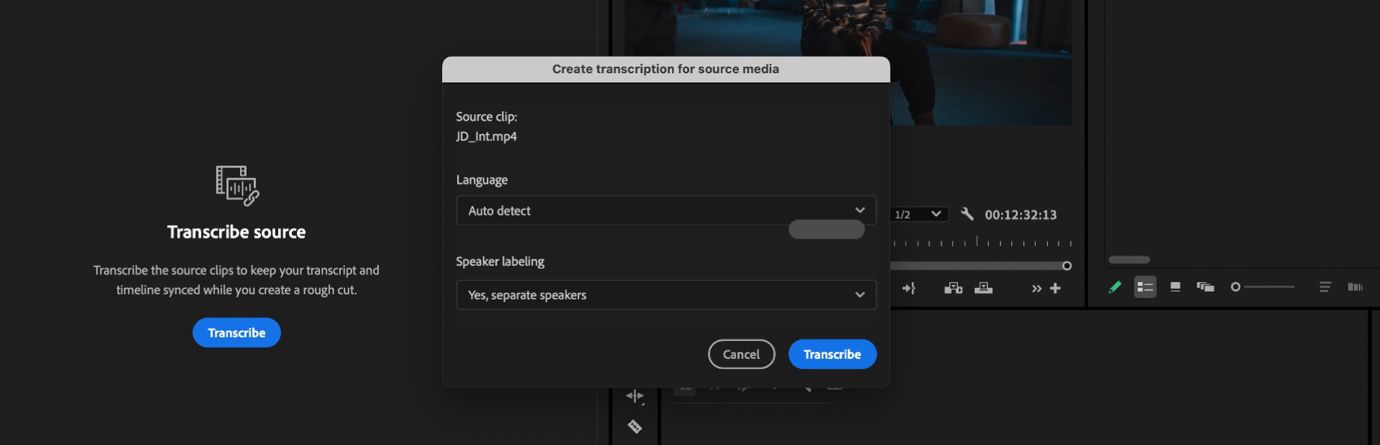Click the Transcribe source filmstrip icon
Viewport: 1380px width, 445px height.
[x=237, y=185]
